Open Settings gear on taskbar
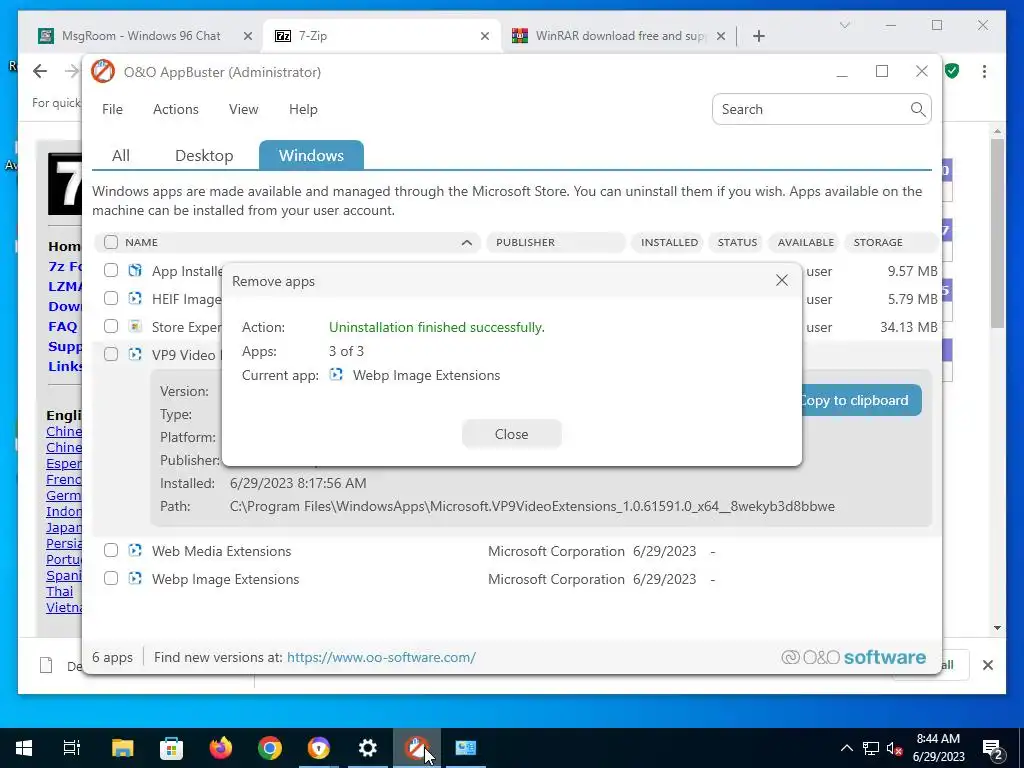1024x768 pixels. click(x=368, y=748)
